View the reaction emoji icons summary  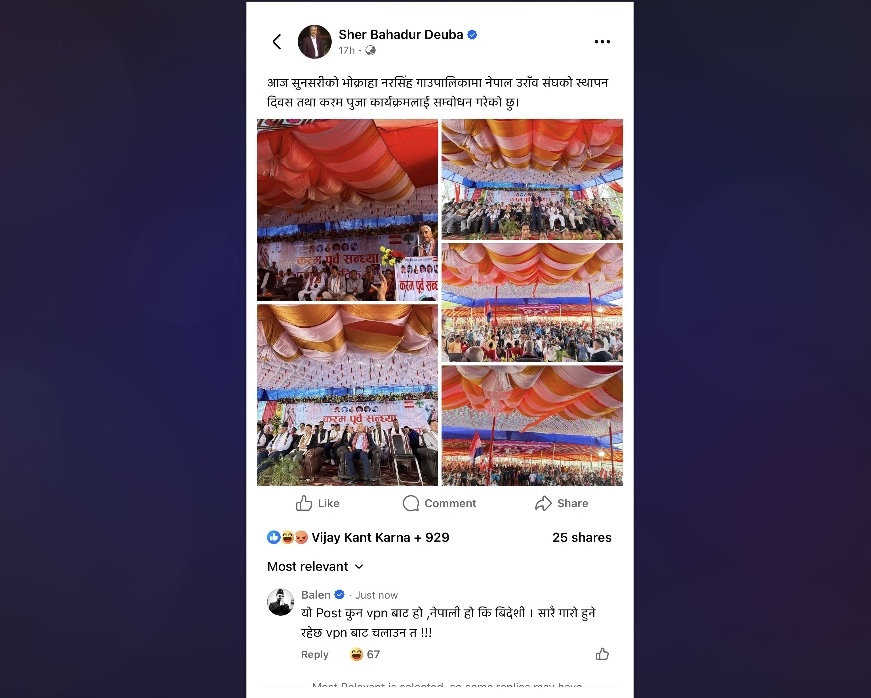pos(287,538)
